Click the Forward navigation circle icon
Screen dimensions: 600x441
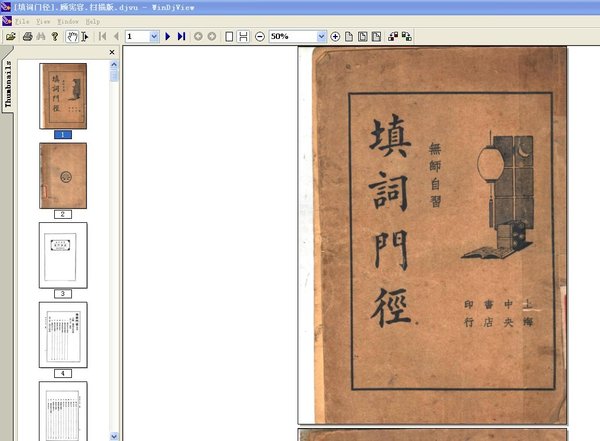click(212, 36)
